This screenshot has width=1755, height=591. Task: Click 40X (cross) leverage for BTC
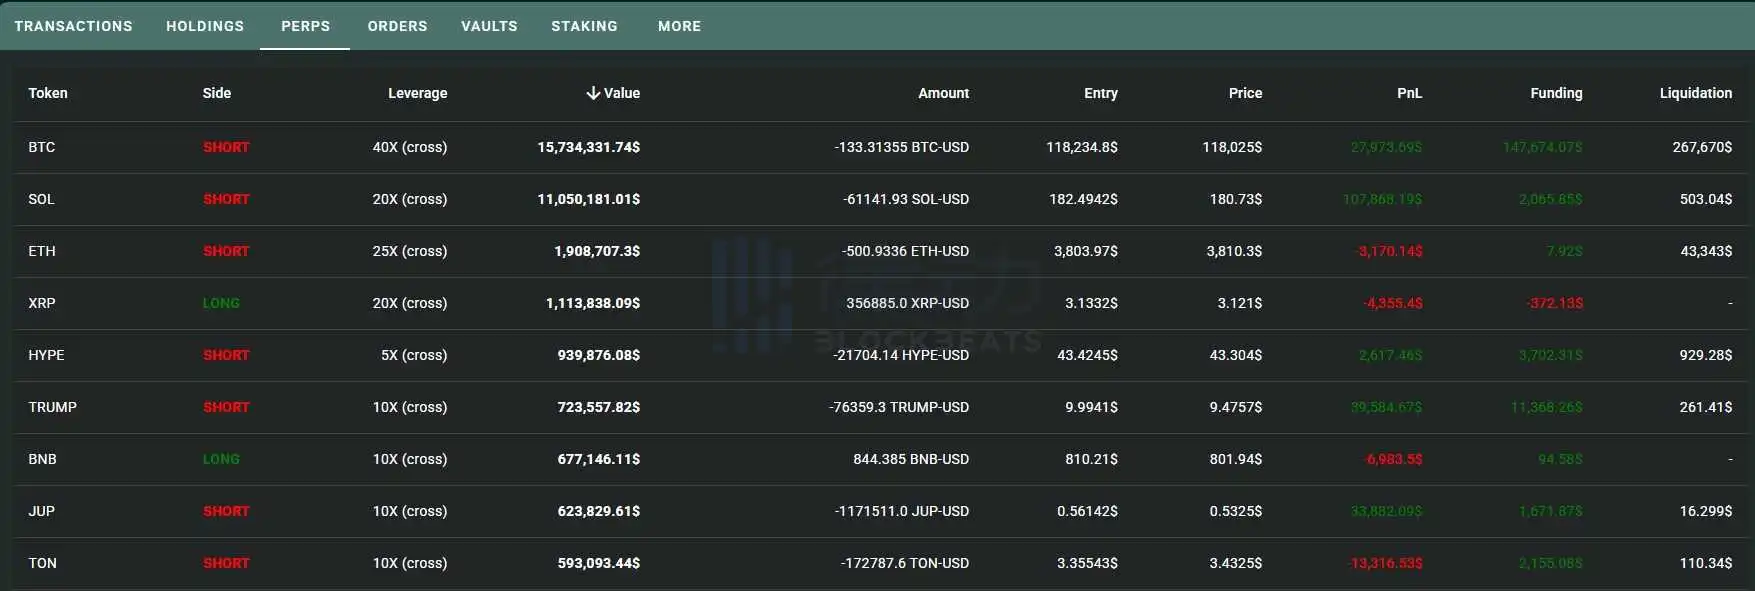pos(410,147)
